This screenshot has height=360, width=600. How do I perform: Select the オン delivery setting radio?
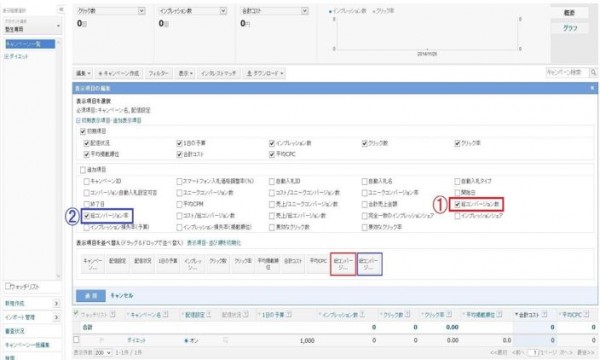pyautogui.click(x=186, y=340)
